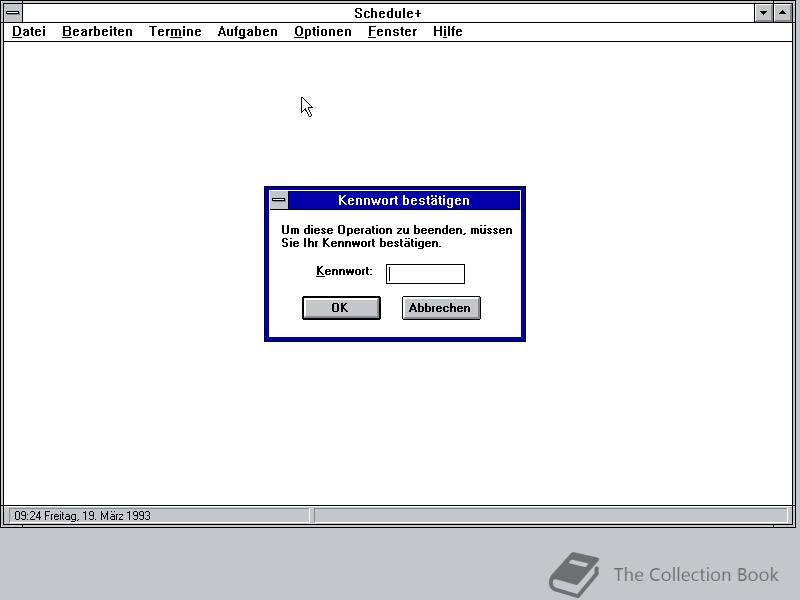
Task: Open the Bearbeiten menu
Action: pyautogui.click(x=97, y=32)
